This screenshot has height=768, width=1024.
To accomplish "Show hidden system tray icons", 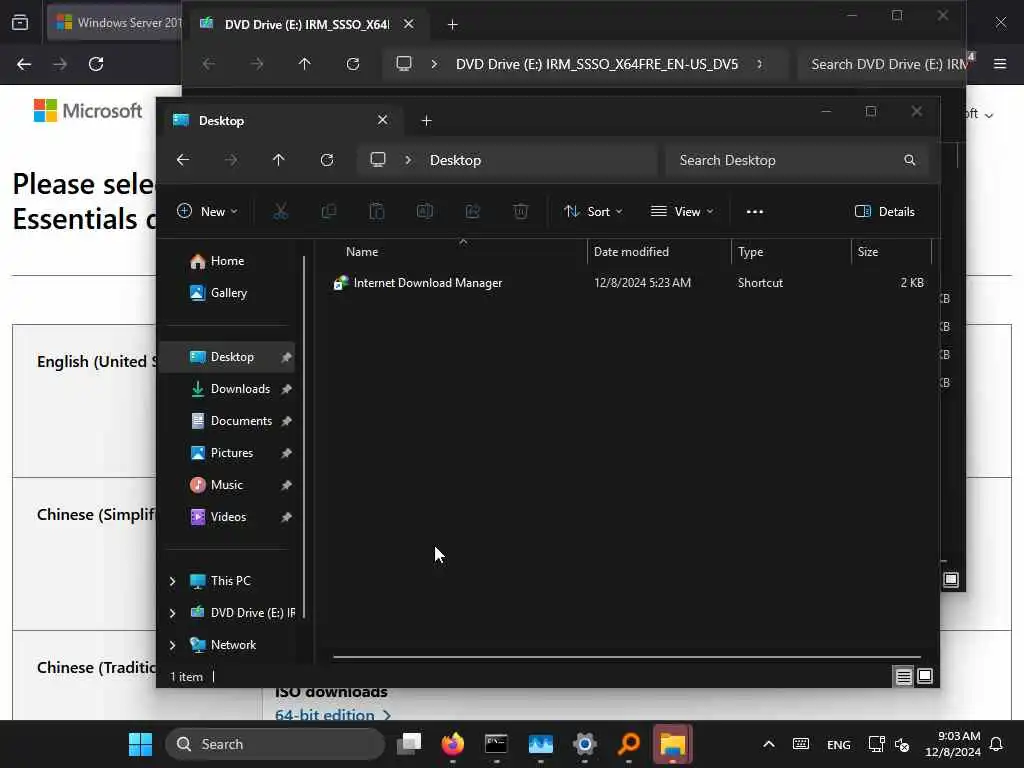I will 769,744.
